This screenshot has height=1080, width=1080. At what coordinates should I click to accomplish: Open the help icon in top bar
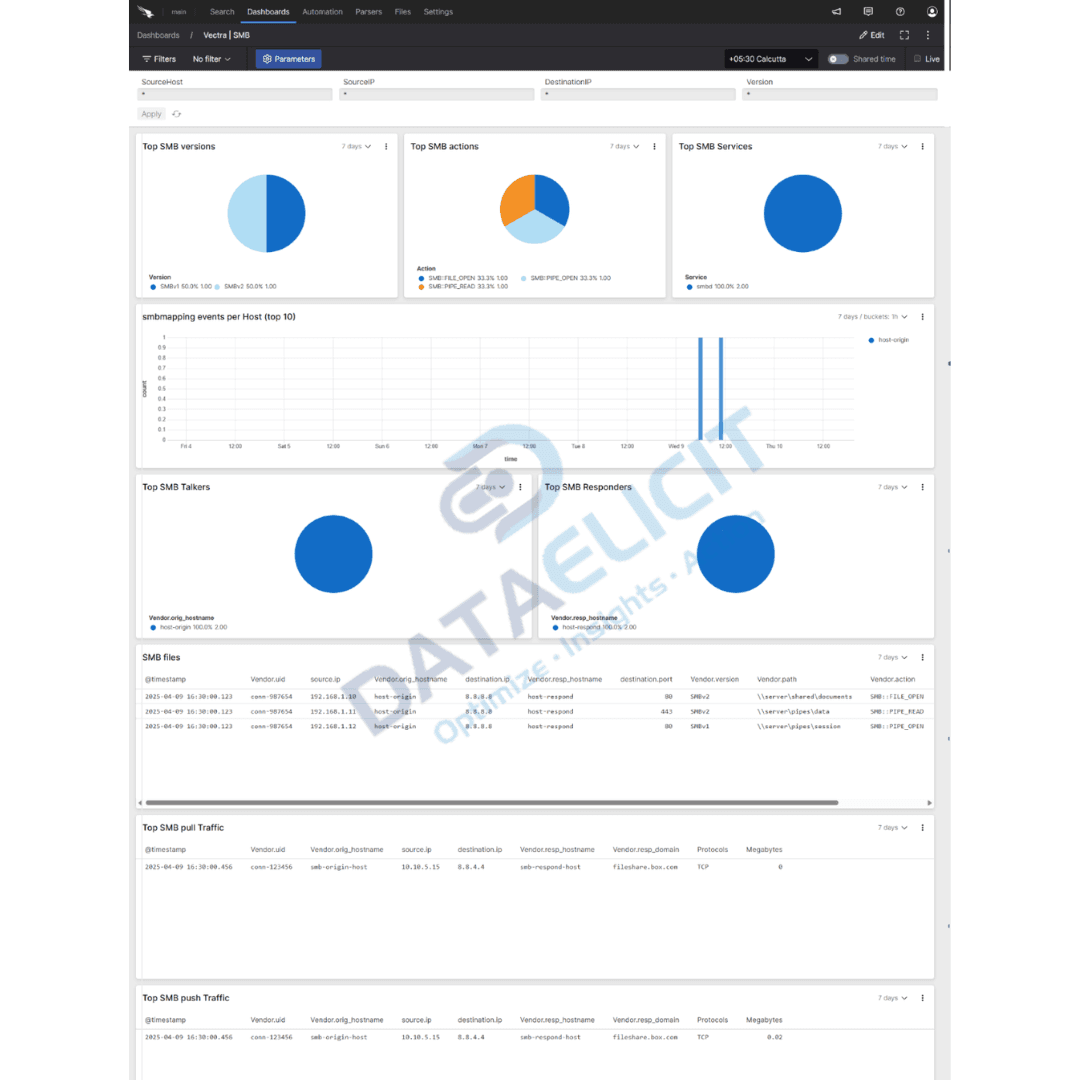900,11
